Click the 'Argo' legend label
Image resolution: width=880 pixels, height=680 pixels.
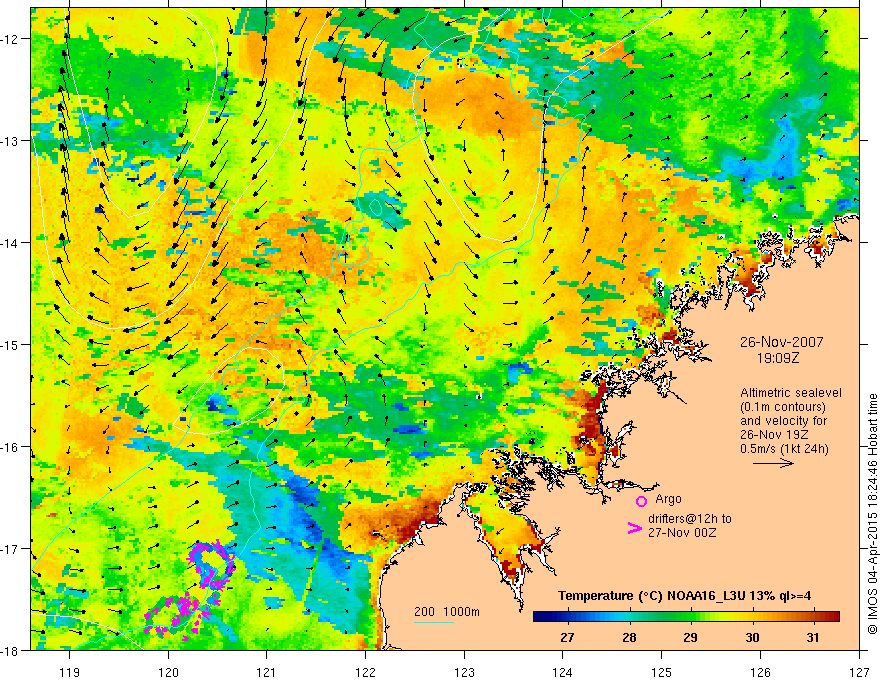pos(668,499)
